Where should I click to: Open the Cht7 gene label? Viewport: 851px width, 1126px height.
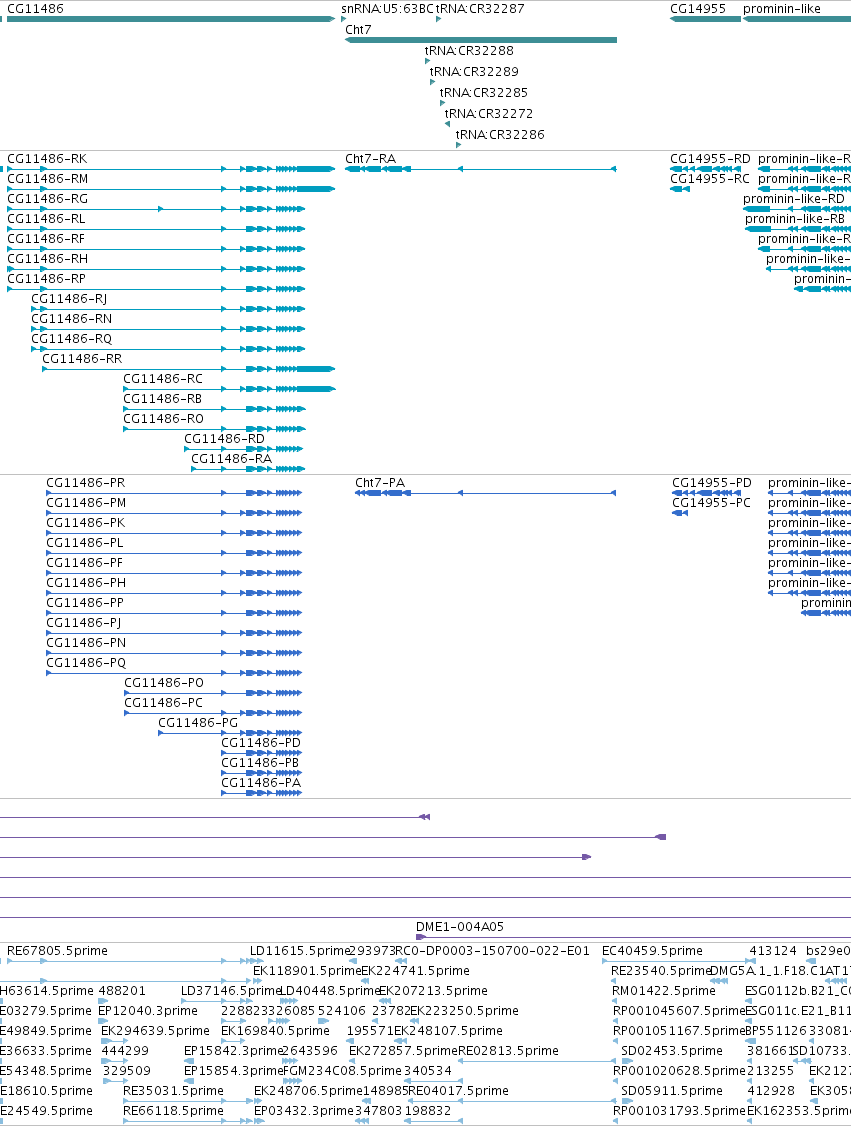358,29
